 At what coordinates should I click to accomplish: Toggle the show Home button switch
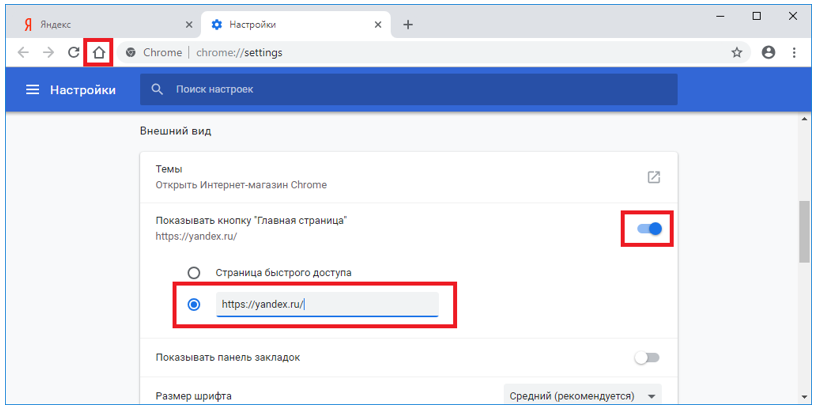tap(649, 228)
